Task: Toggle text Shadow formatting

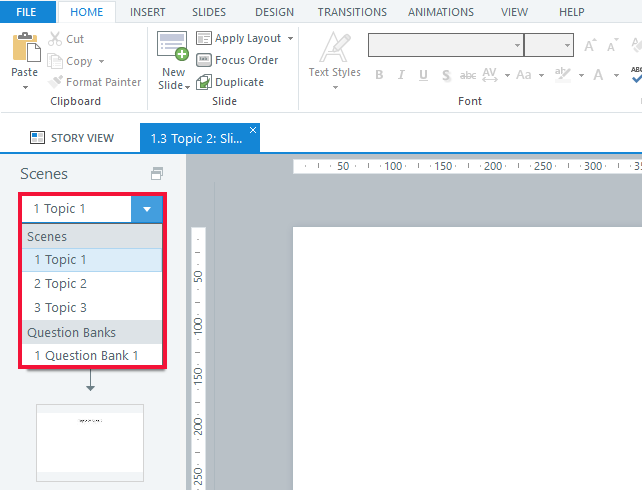Action: point(446,75)
